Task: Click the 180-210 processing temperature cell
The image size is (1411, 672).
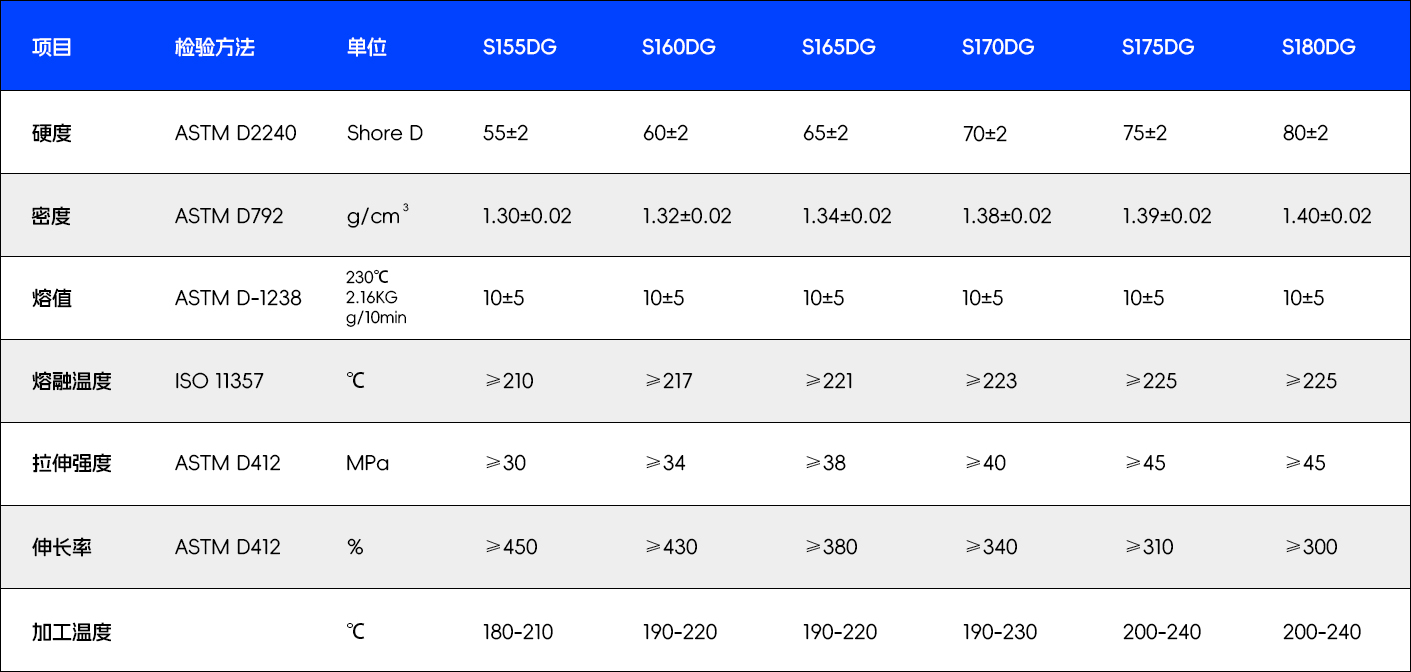Action: 518,632
